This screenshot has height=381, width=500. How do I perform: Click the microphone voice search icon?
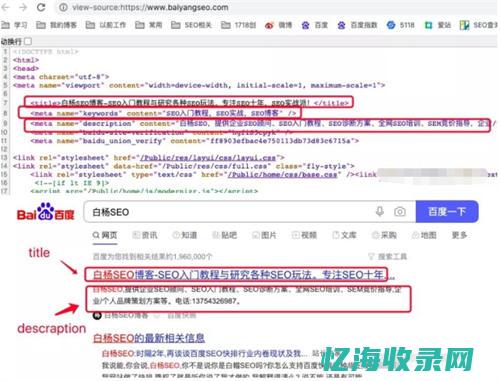(380, 212)
